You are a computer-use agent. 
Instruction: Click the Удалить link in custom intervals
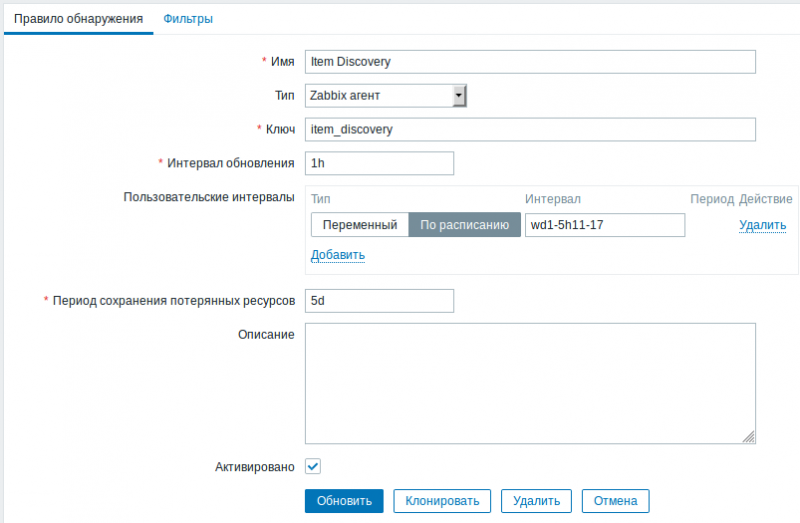click(x=762, y=225)
